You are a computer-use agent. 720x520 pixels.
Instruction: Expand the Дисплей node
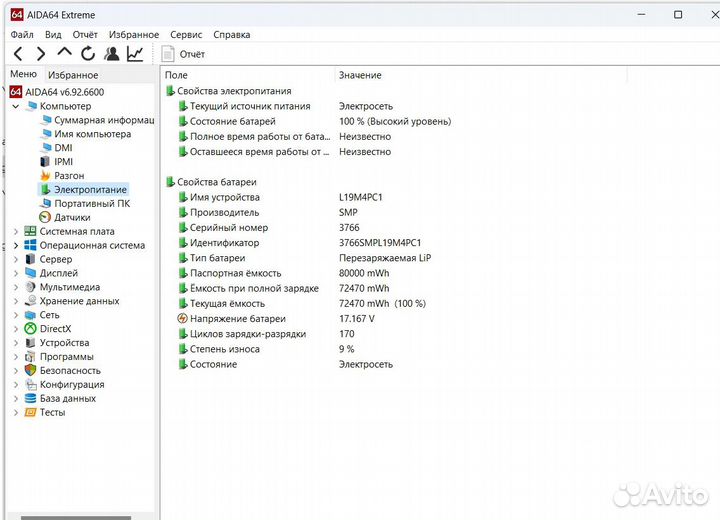pos(16,273)
